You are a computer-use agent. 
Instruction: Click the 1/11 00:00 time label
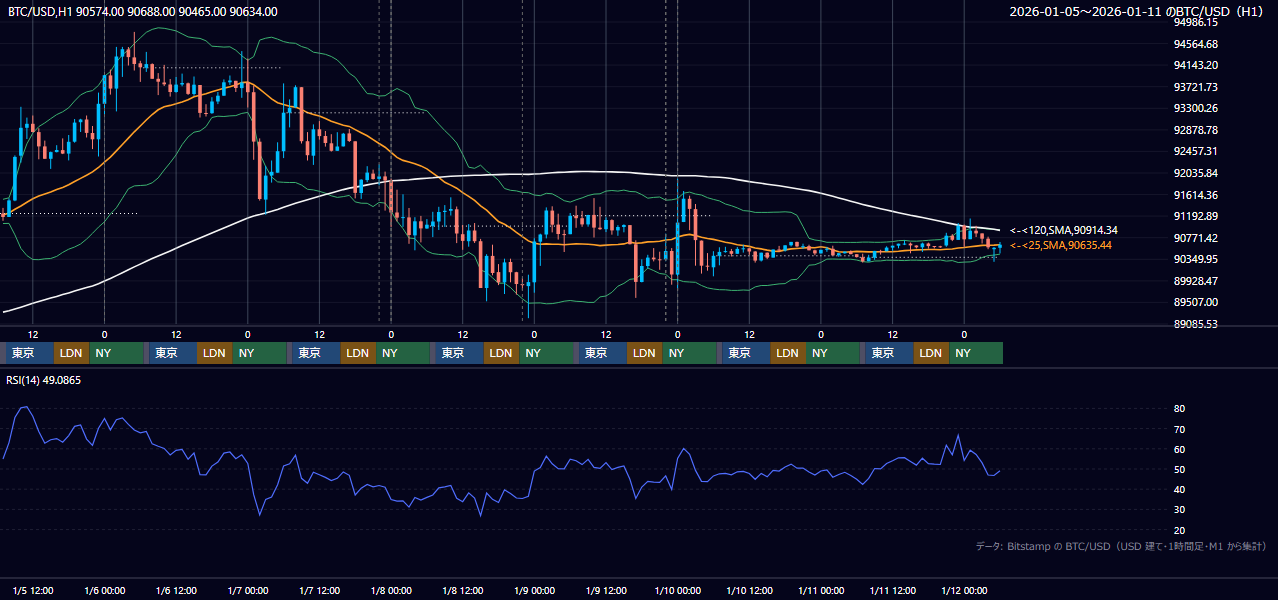[821, 590]
